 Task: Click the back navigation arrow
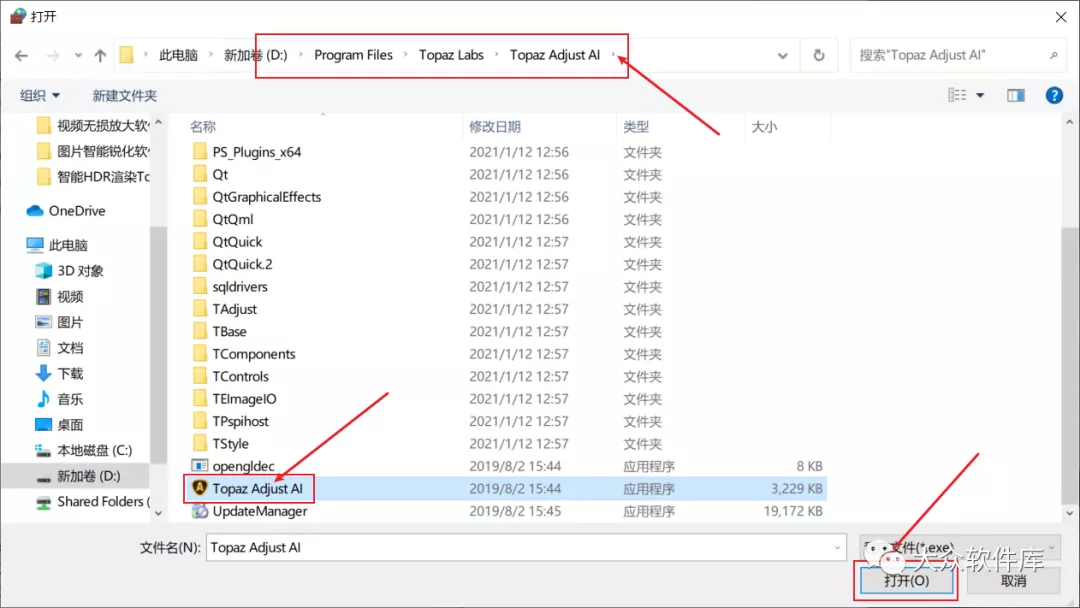pos(22,56)
